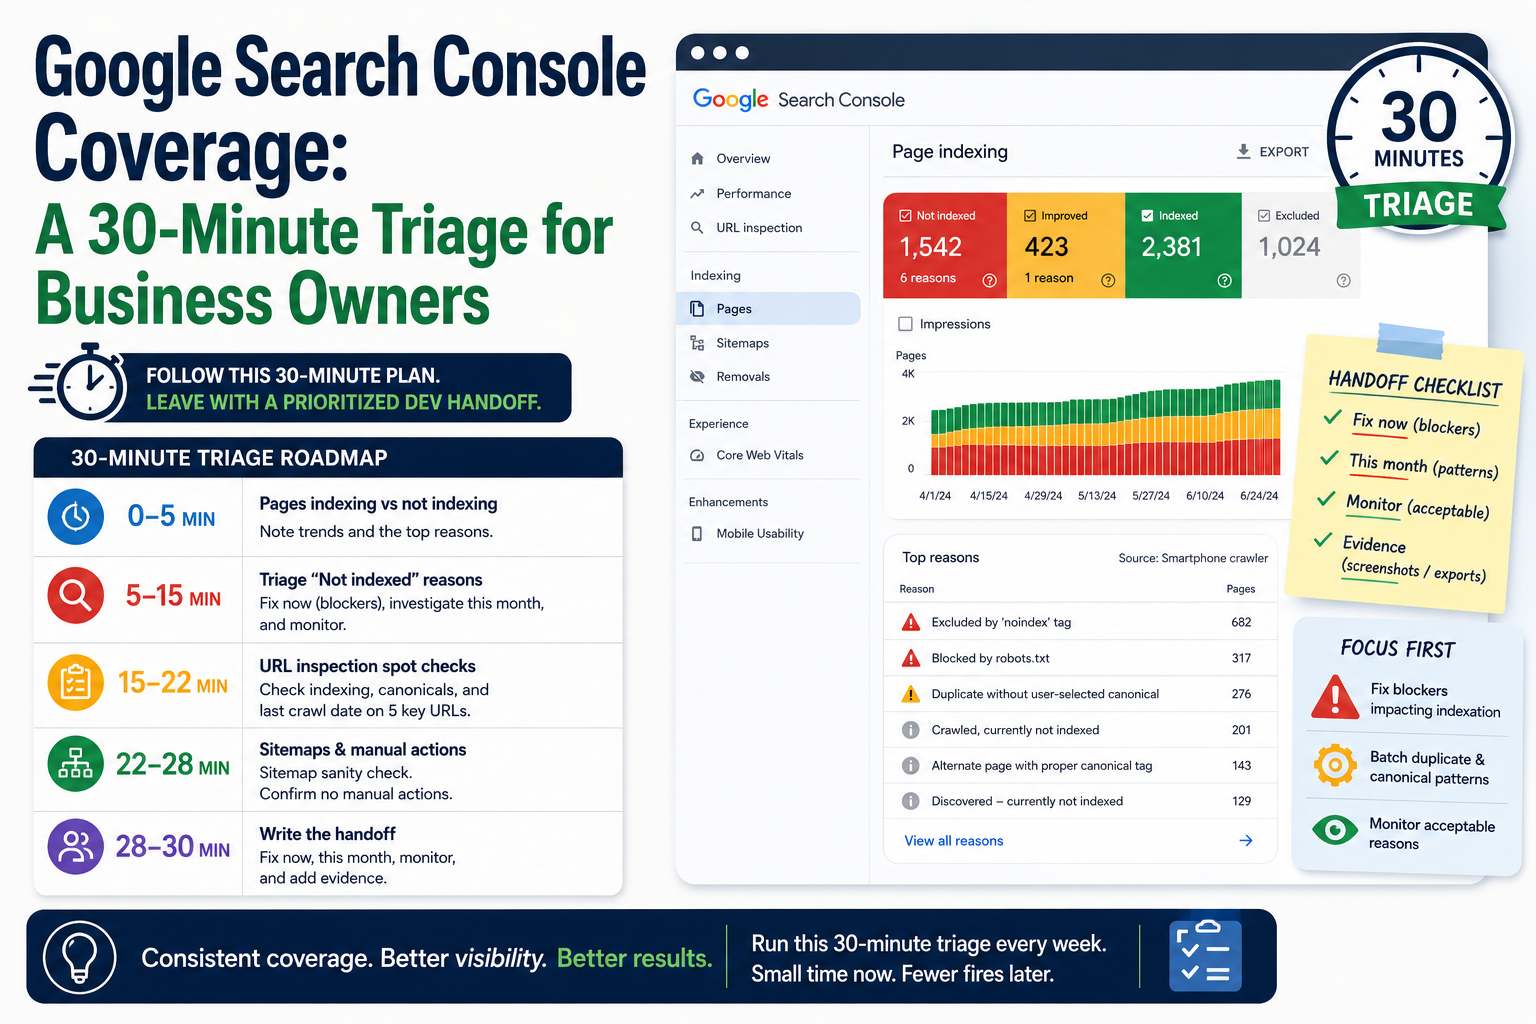The height and width of the screenshot is (1024, 1536).
Task: Click the Performance trend-line icon
Action: coord(697,193)
